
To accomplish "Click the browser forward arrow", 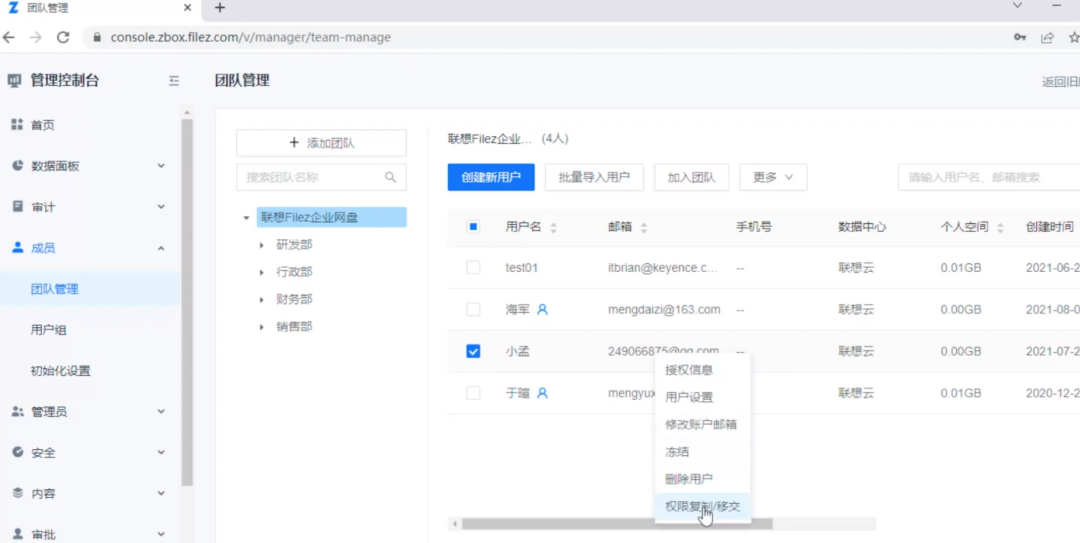I will [36, 37].
